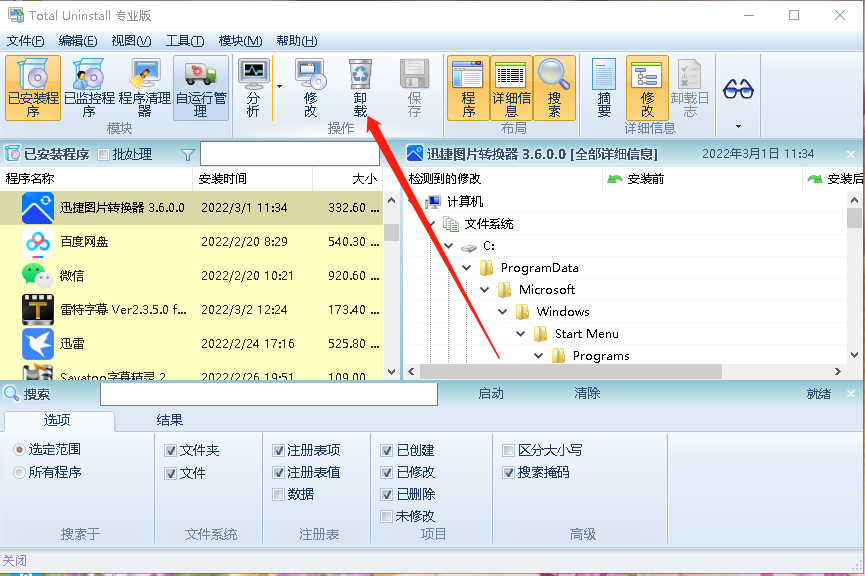Uncheck the 文件 checkbox
The image size is (865, 576).
click(x=170, y=473)
